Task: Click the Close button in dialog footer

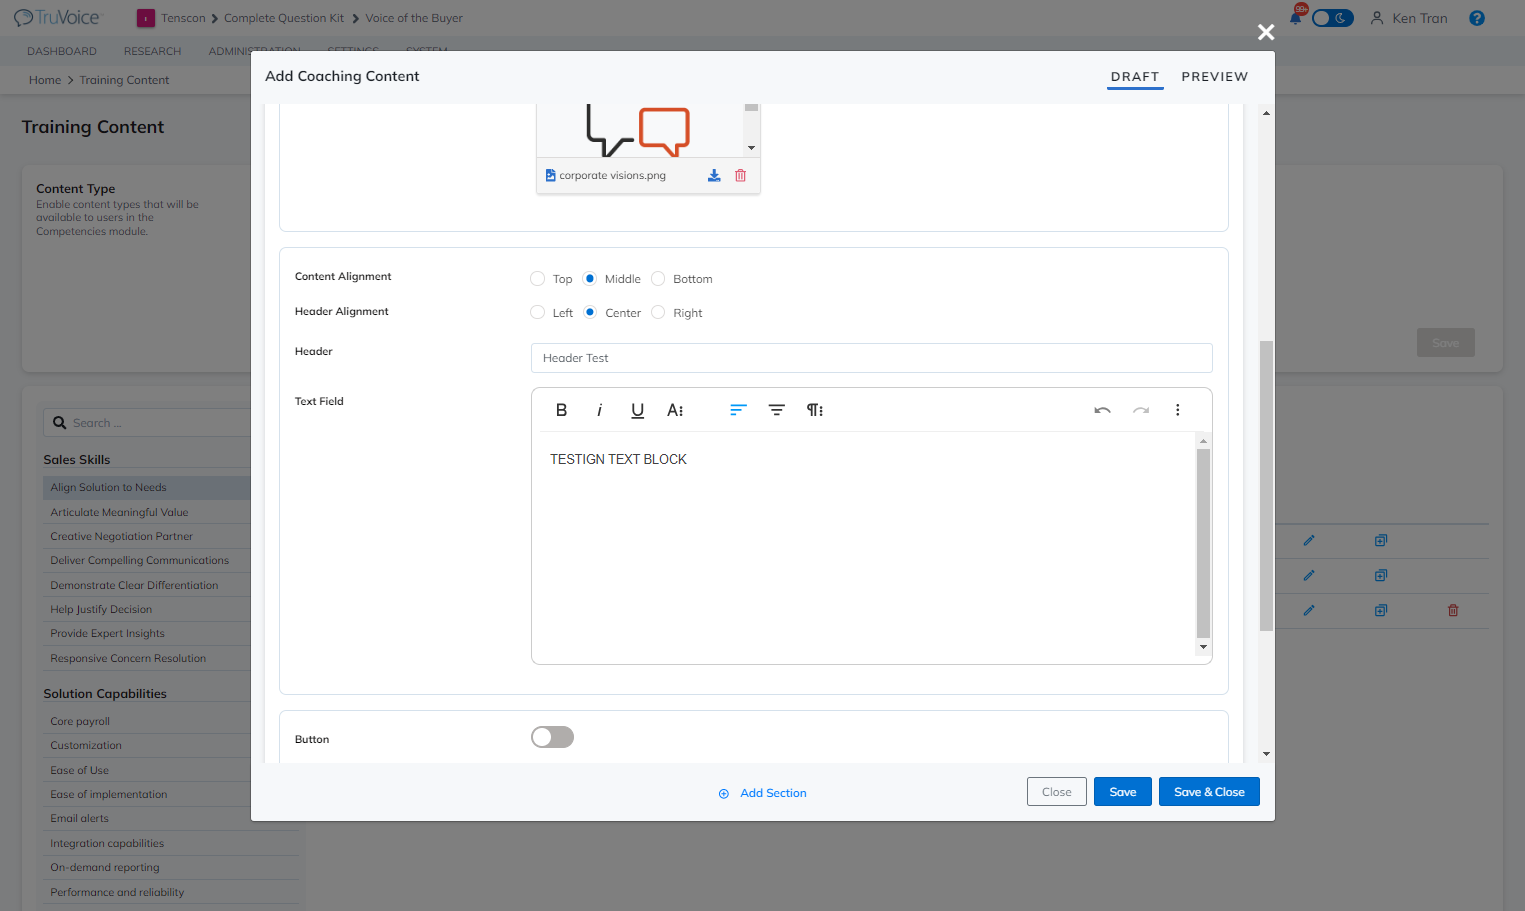Action: [1057, 792]
